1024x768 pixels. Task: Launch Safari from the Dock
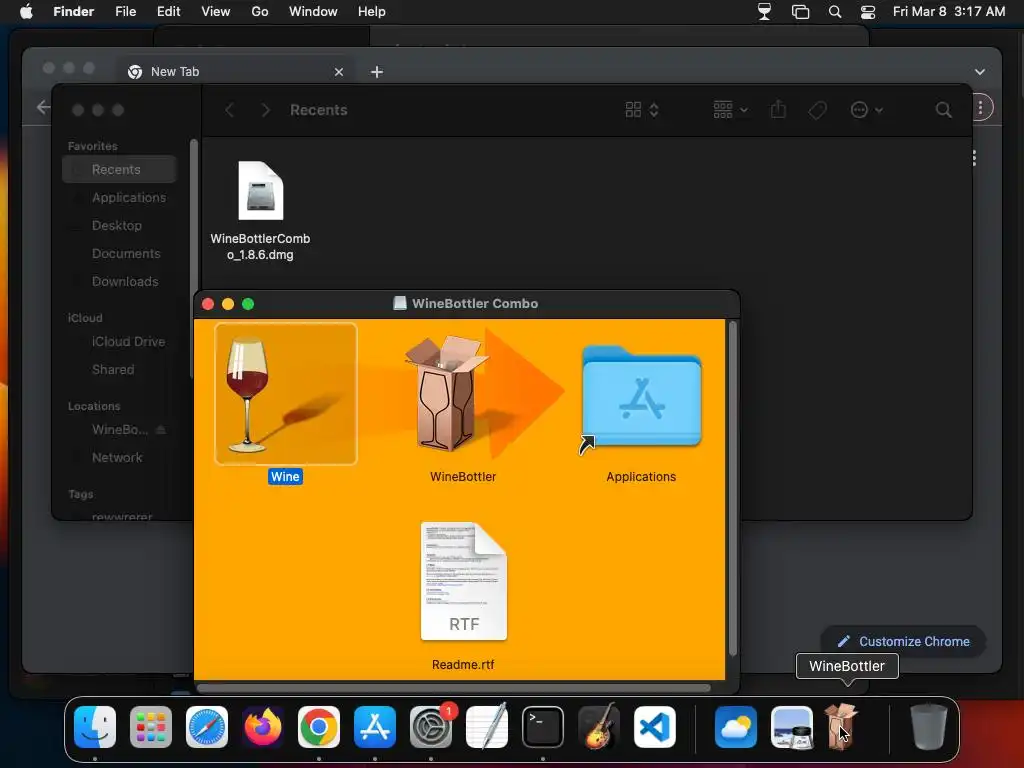(207, 727)
